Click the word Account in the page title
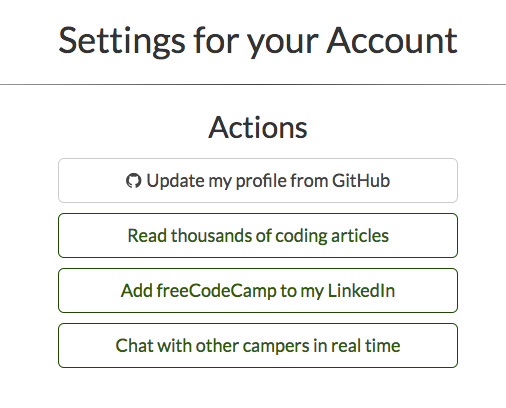Screen dimensions: 506x408 [392, 41]
